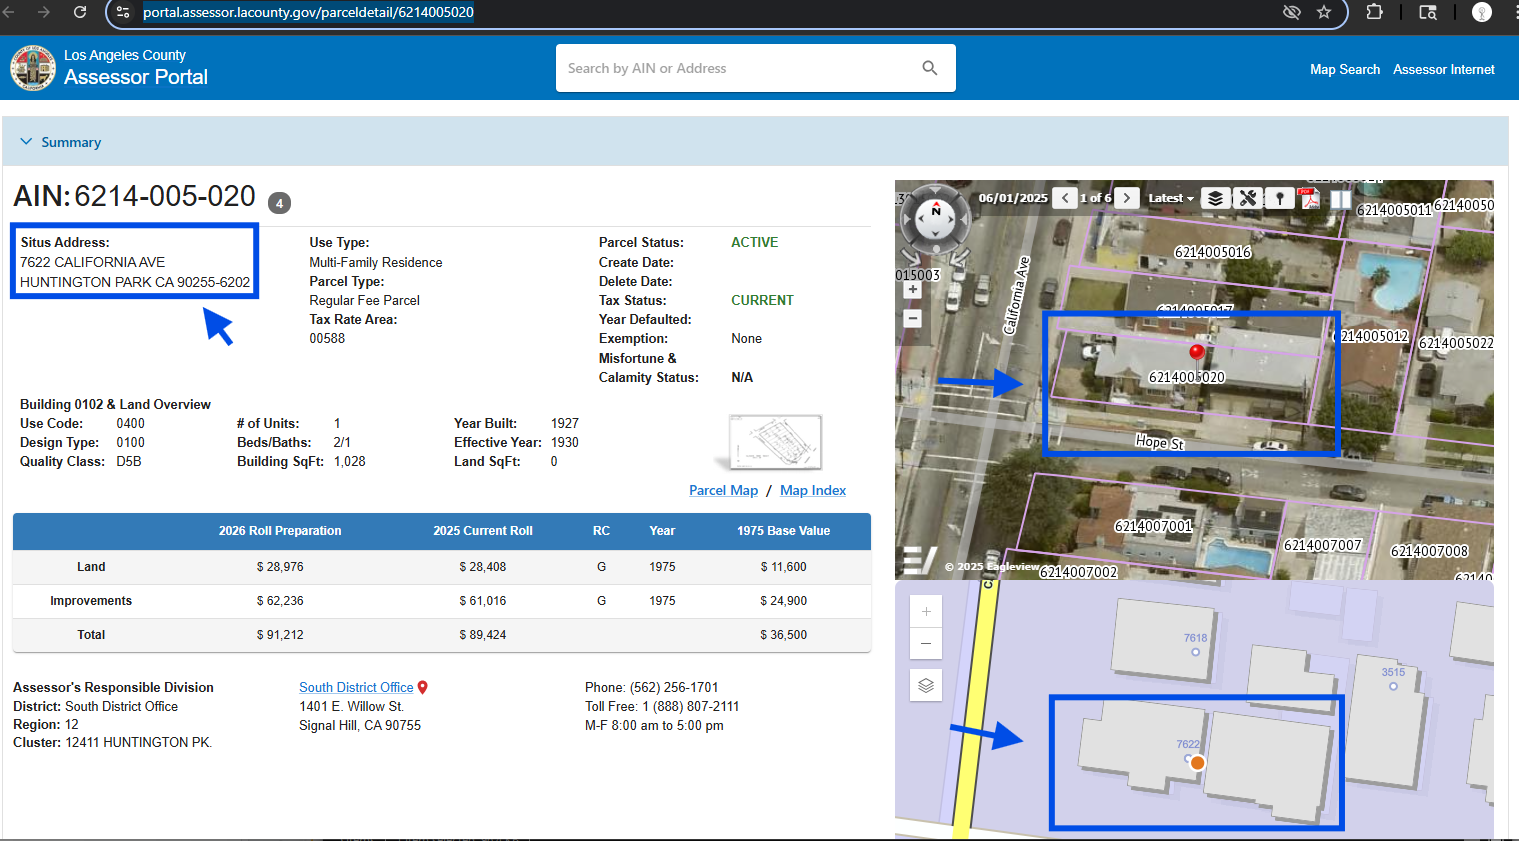Open Map Search in the header
1519x841 pixels.
pos(1344,69)
